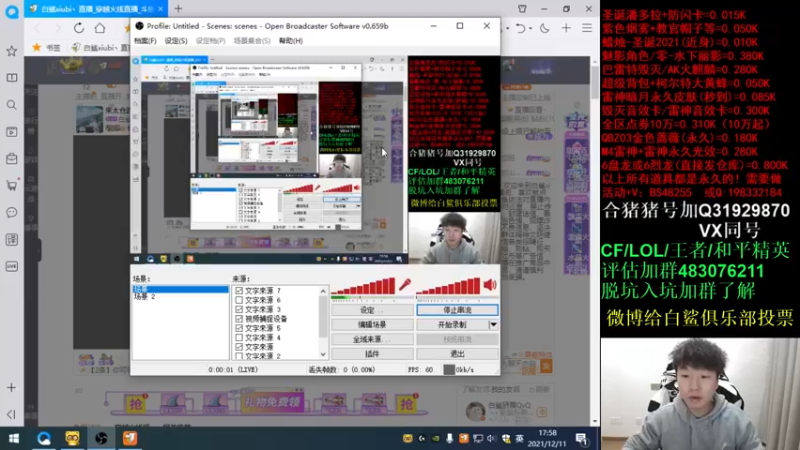
Task: Open the 设定档(P) menu in OBS
Action: (x=211, y=41)
